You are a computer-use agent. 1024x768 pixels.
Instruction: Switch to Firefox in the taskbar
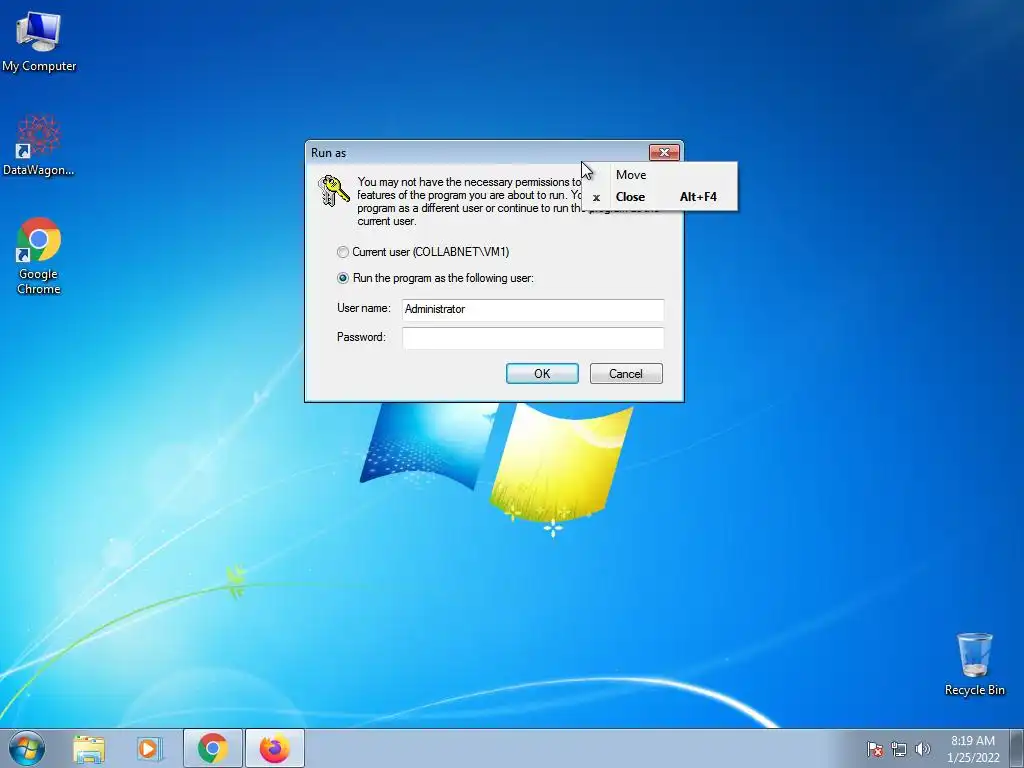pyautogui.click(x=275, y=748)
